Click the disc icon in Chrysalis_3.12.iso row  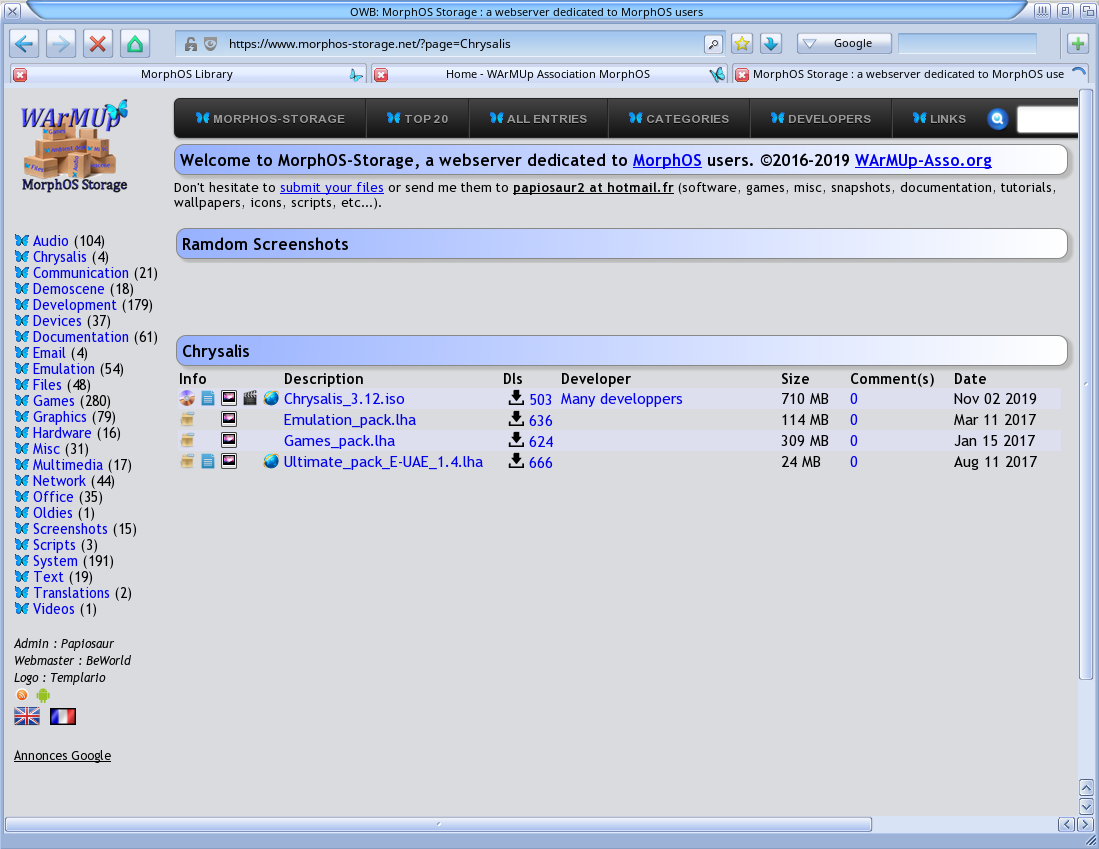tap(187, 398)
